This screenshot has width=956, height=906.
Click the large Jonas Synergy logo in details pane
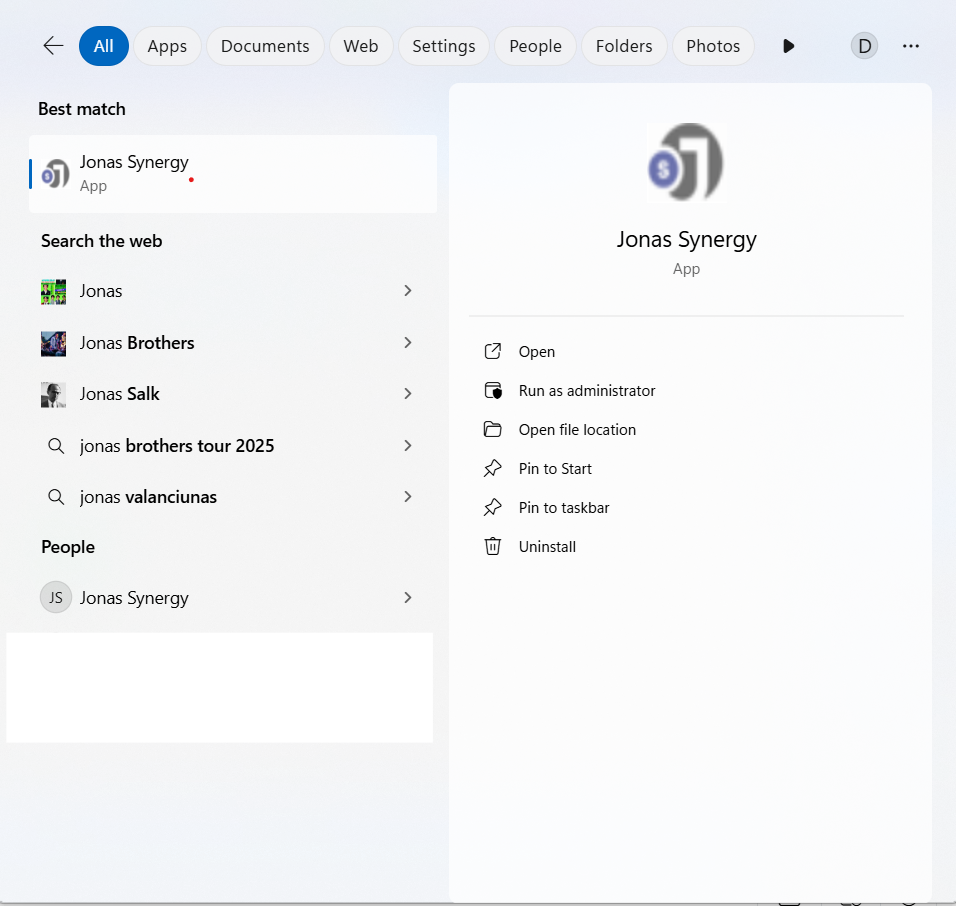[x=685, y=163]
